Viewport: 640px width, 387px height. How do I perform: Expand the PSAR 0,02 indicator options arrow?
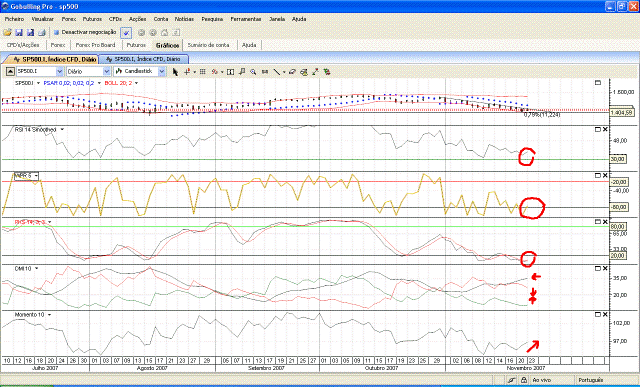tap(99, 83)
